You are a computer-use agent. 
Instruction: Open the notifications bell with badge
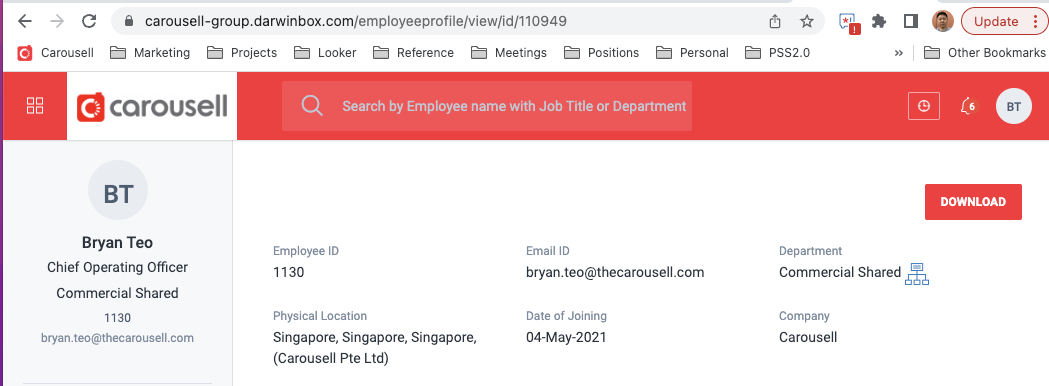pyautogui.click(x=968, y=106)
